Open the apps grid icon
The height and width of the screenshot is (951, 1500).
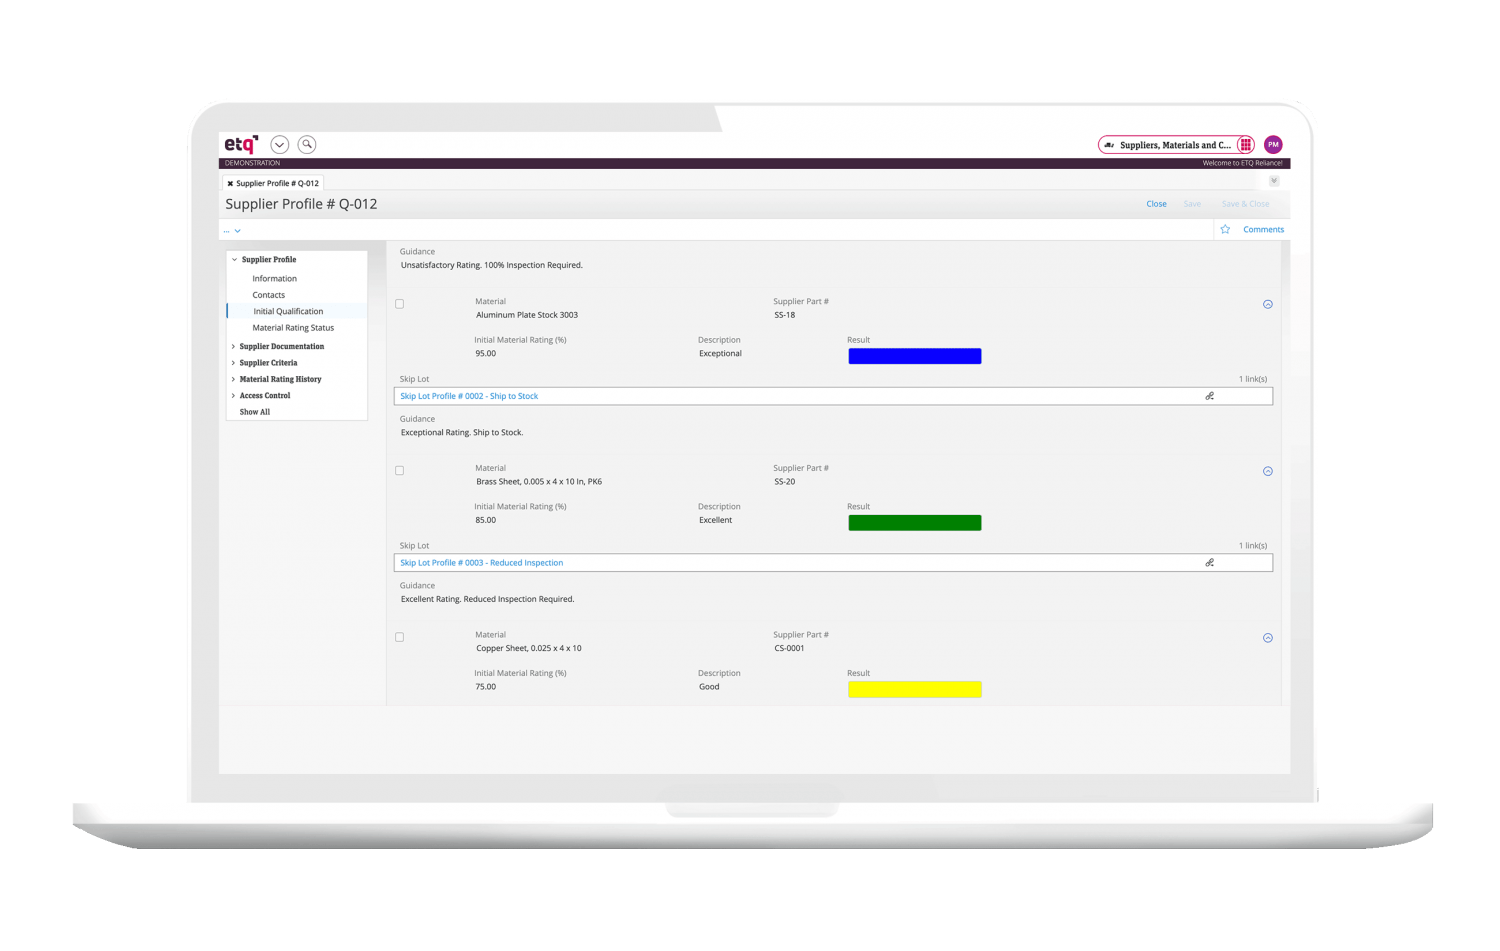(1245, 145)
